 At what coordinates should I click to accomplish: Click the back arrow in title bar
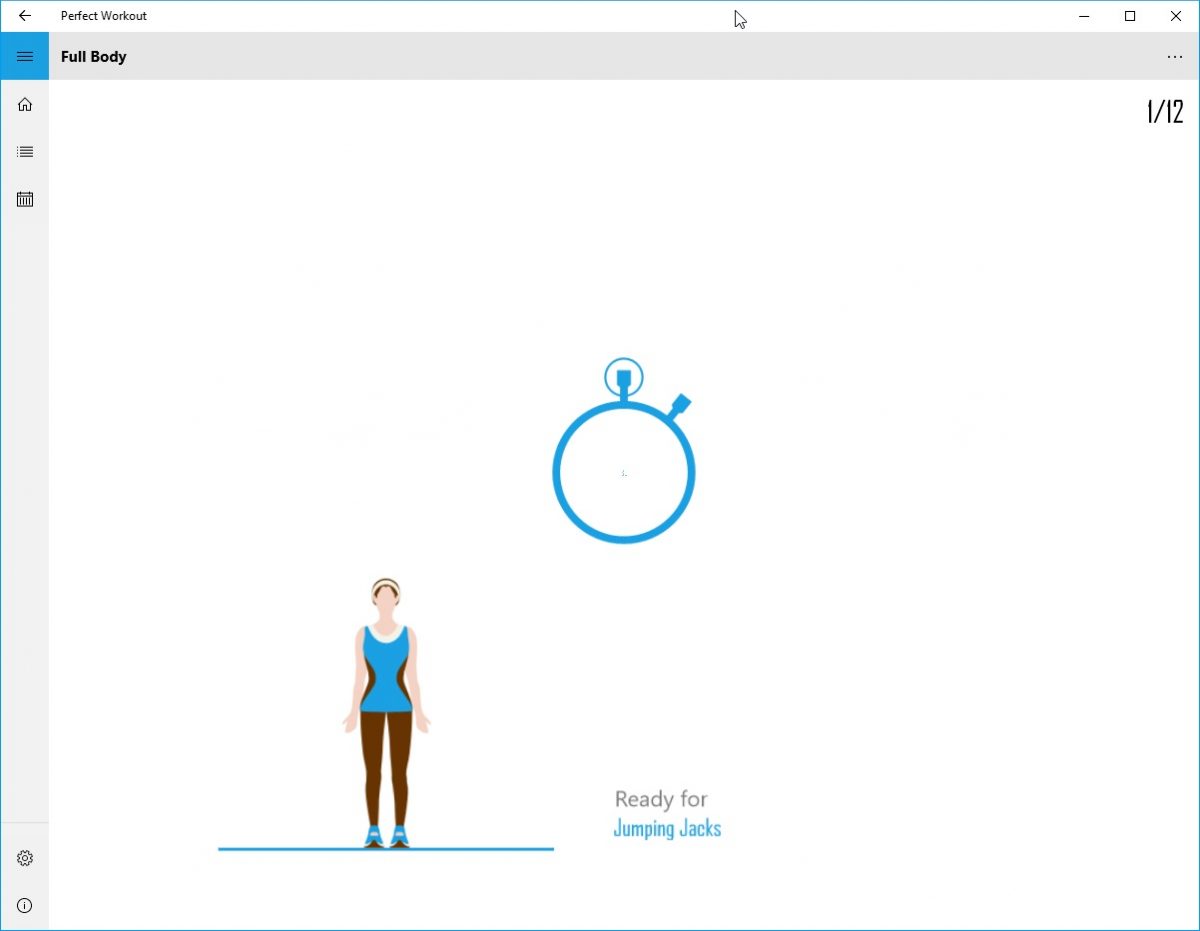[x=24, y=16]
